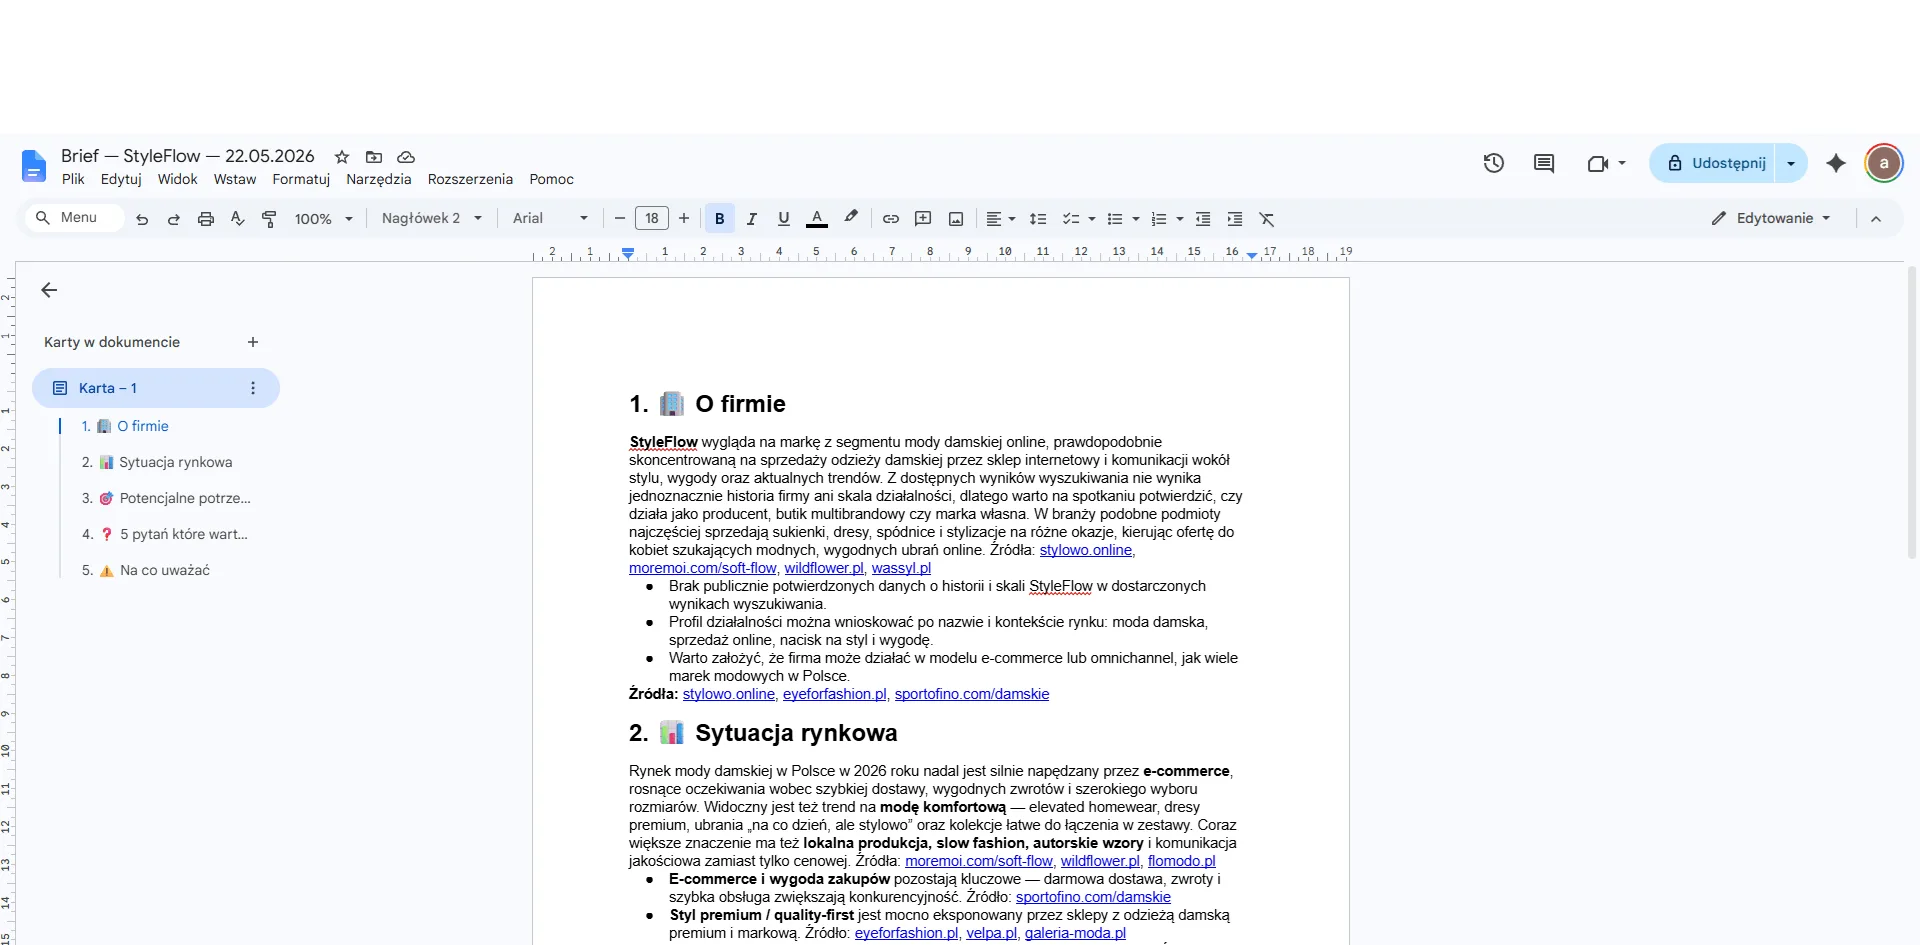Toggle bold formatting
1920x945 pixels.
click(720, 219)
